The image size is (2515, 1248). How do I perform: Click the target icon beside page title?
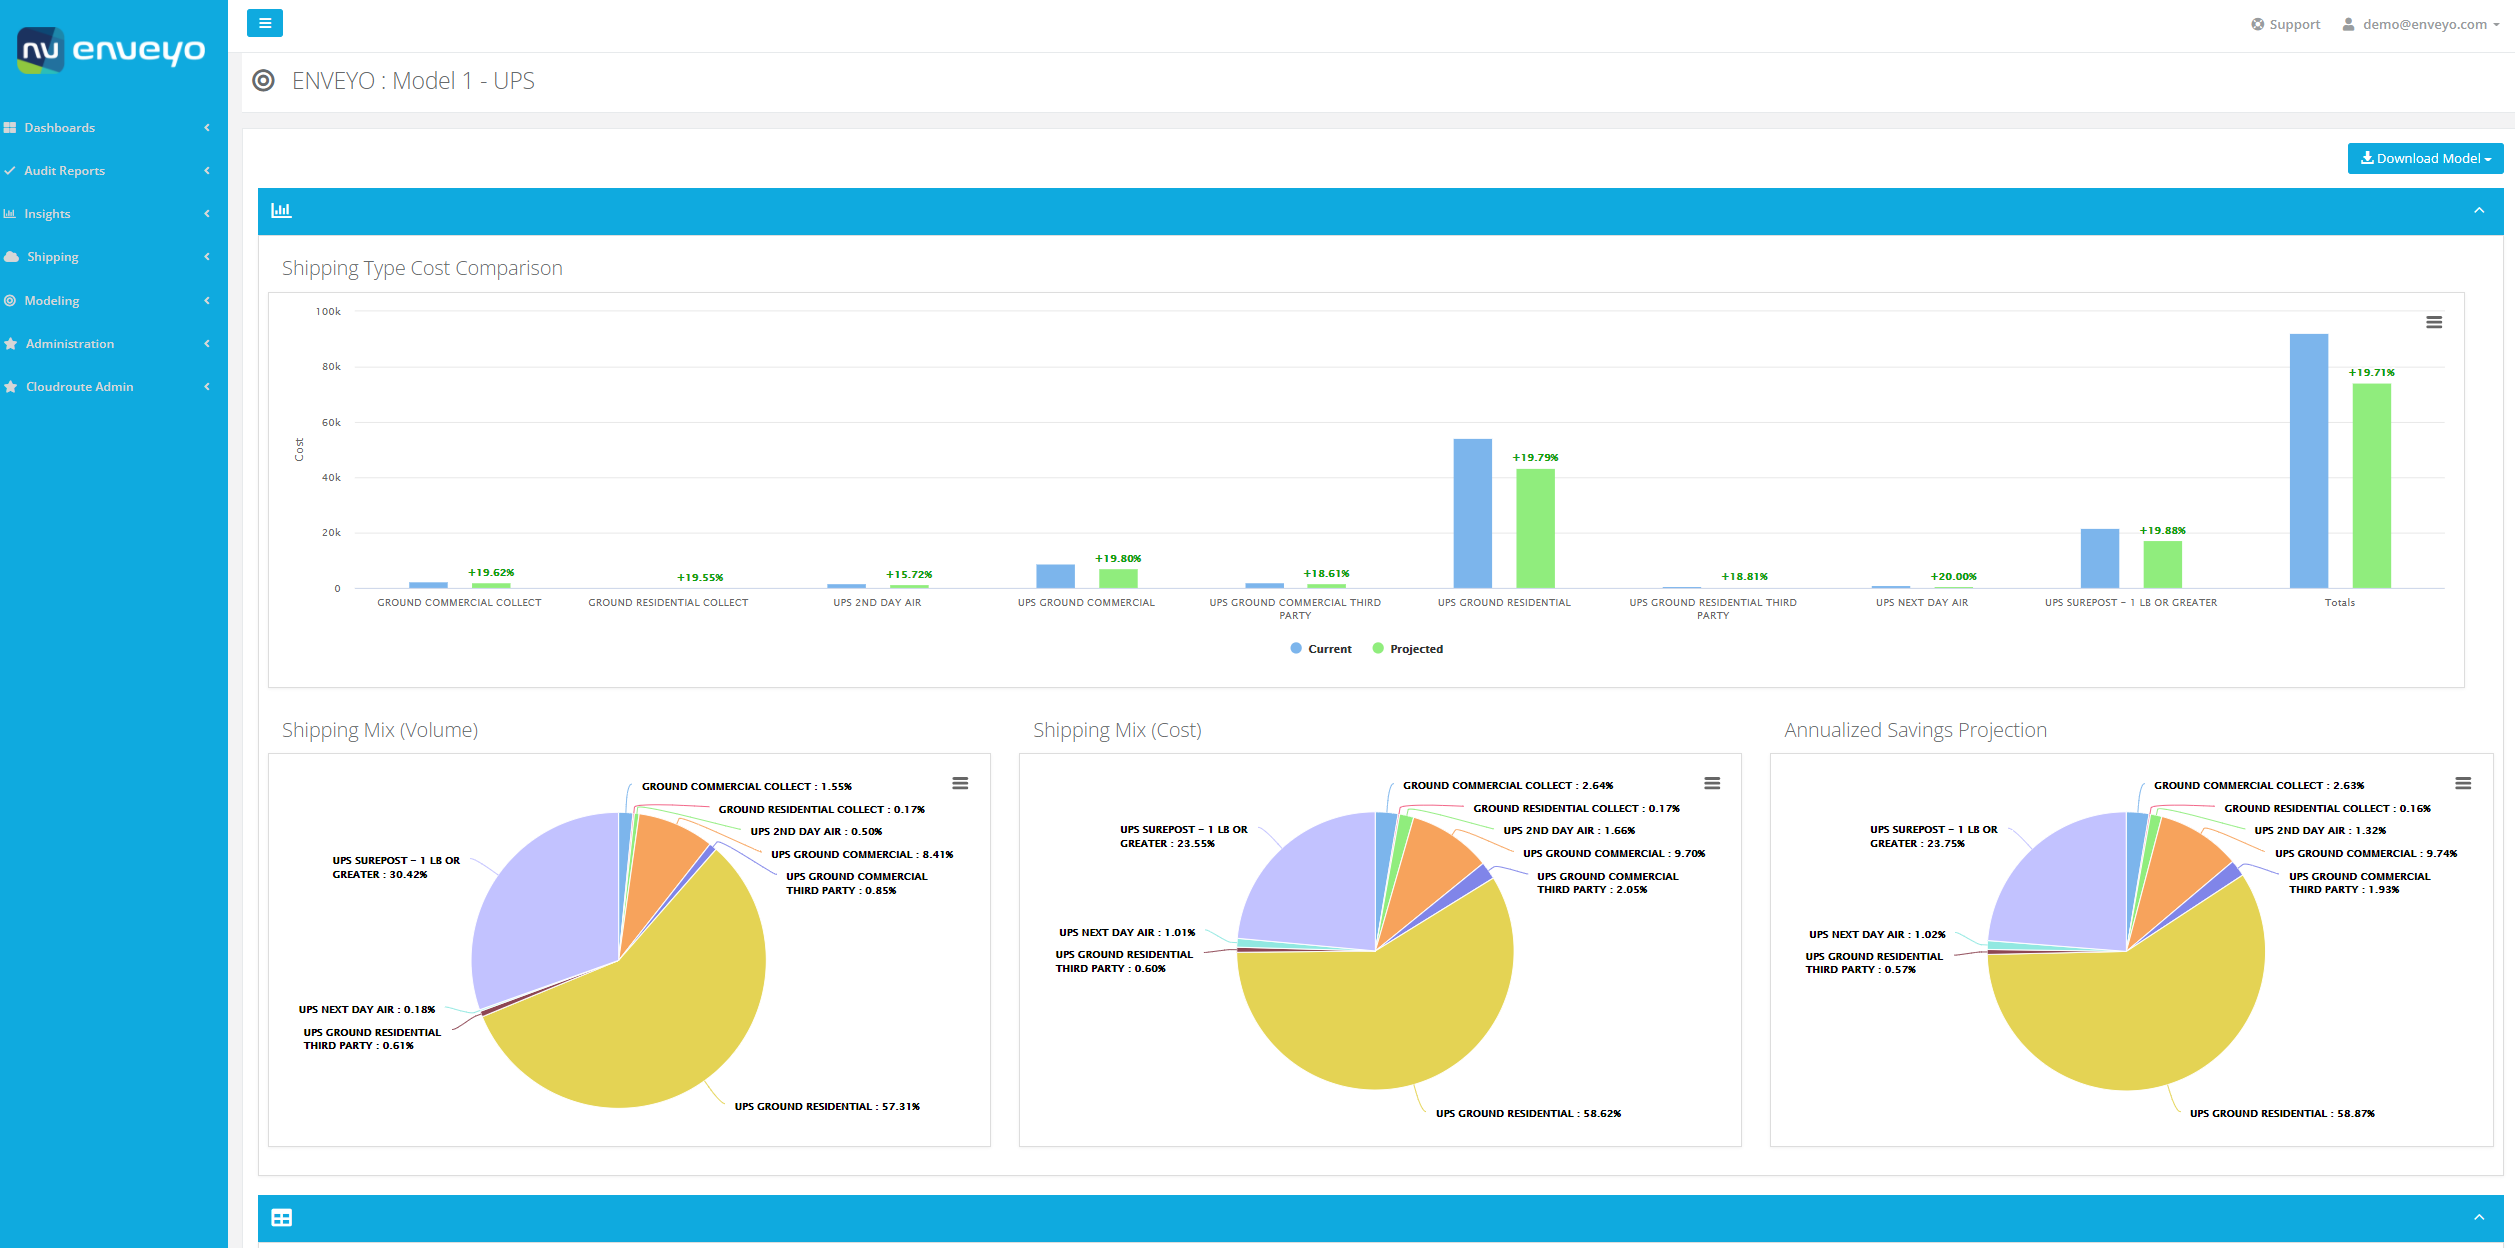264,81
